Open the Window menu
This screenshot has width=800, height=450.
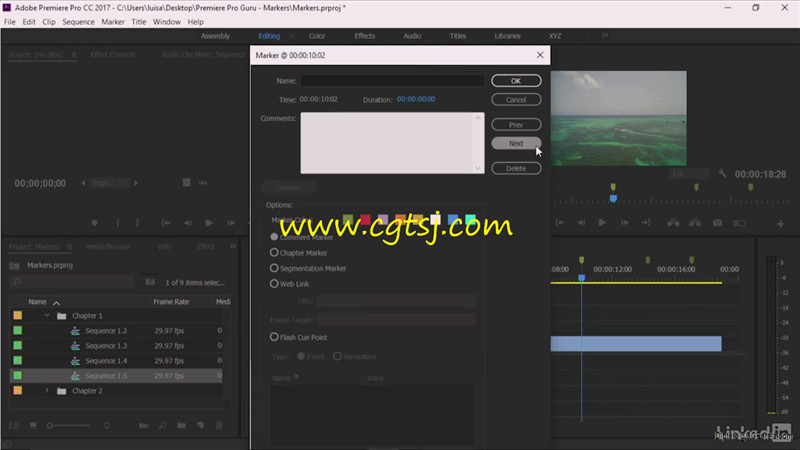167,22
